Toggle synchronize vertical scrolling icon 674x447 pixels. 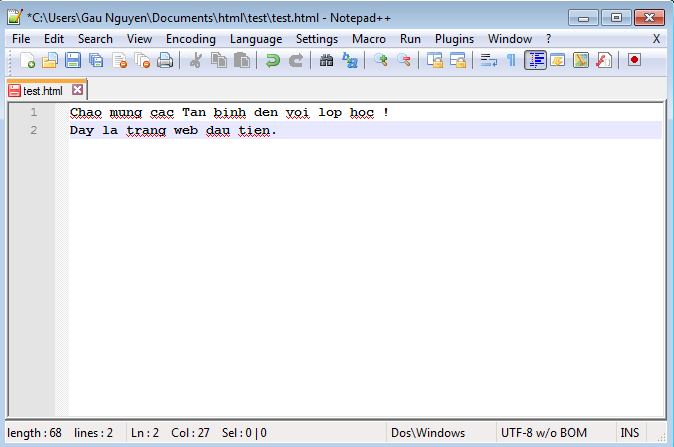pyautogui.click(x=435, y=60)
